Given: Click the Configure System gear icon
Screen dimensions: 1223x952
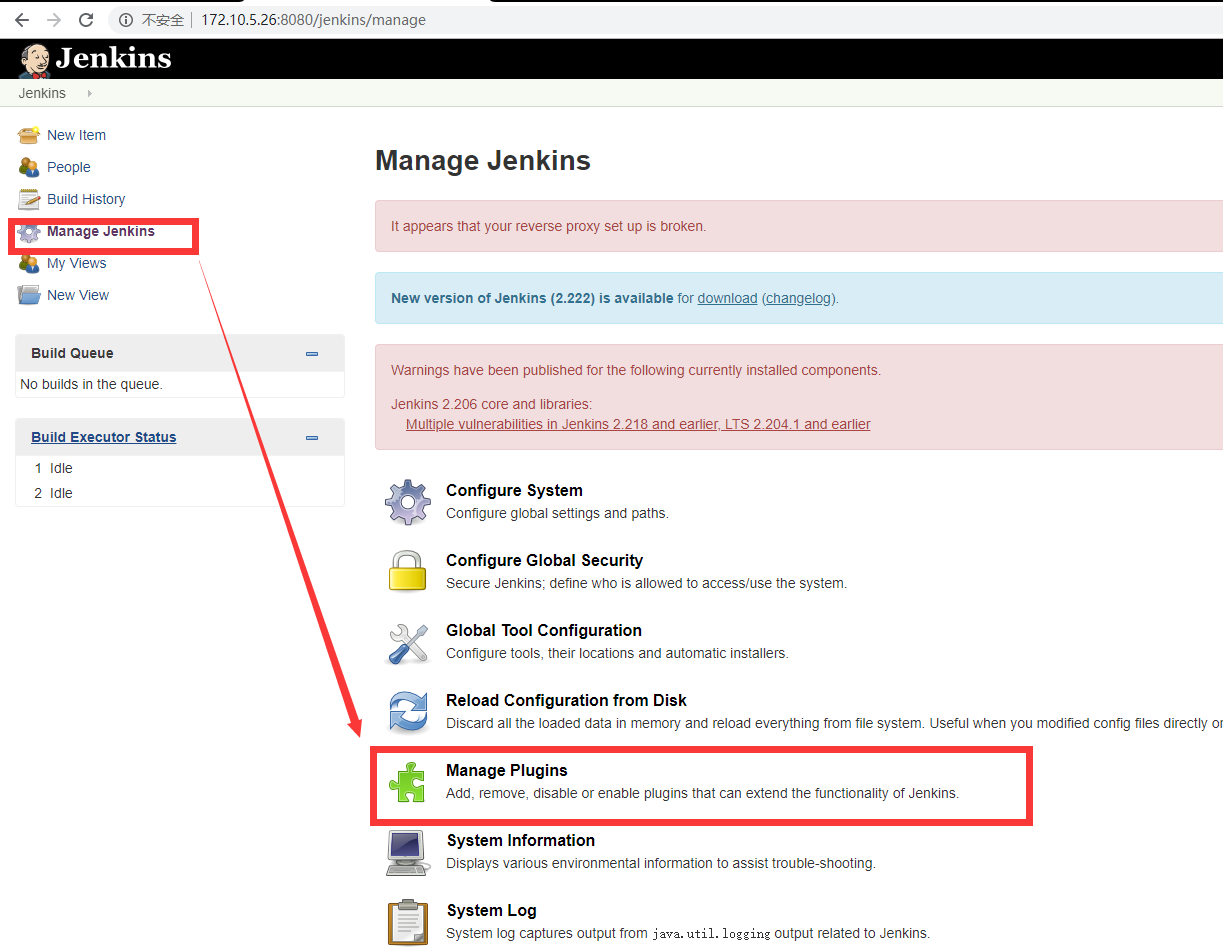Looking at the screenshot, I should [408, 502].
